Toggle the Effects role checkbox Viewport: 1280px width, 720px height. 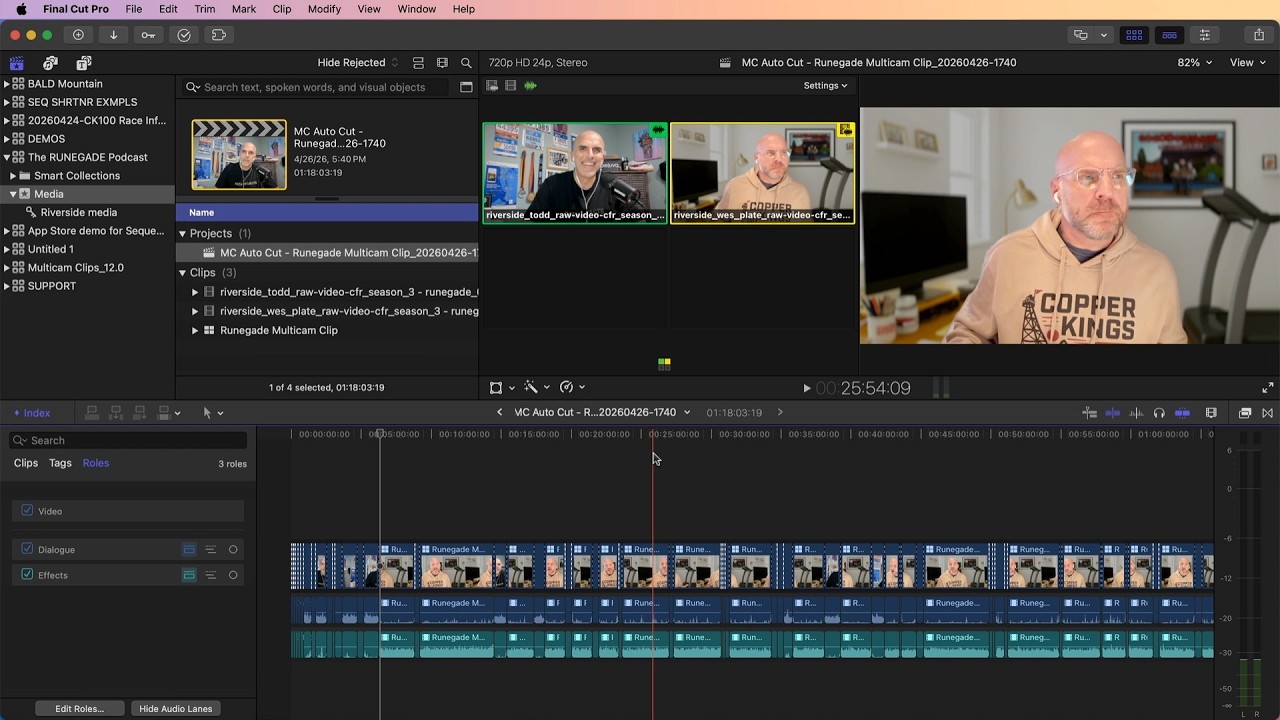[27, 575]
